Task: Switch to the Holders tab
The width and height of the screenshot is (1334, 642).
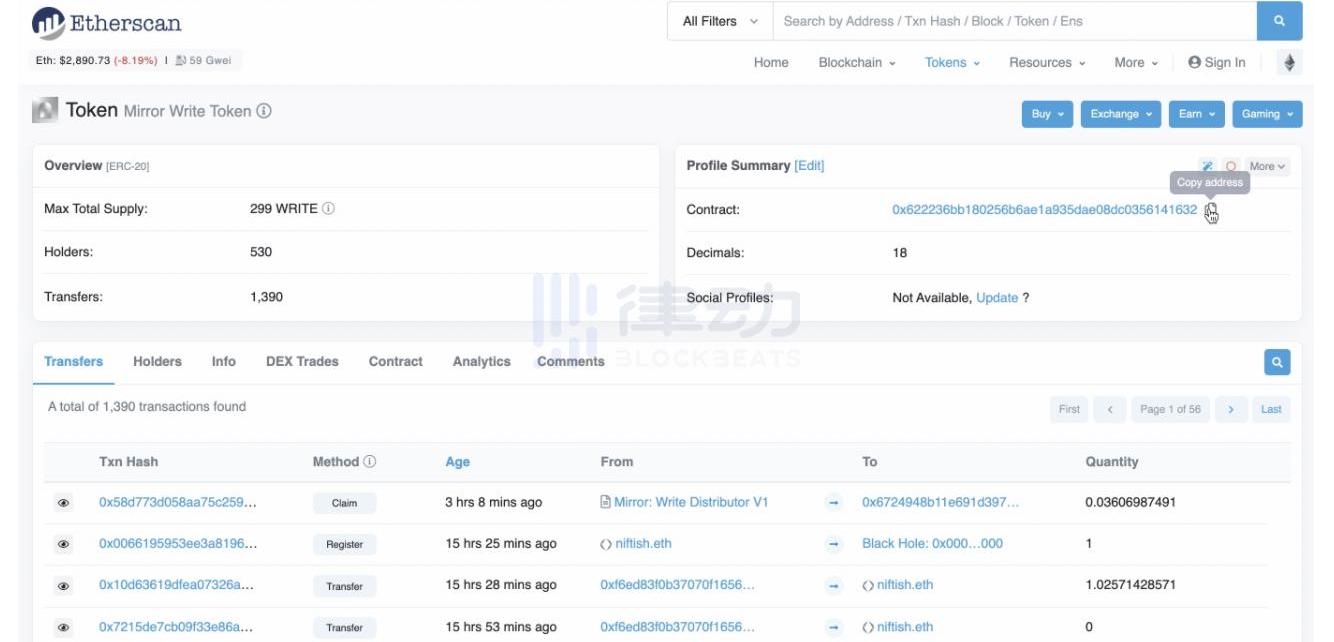Action: (157, 361)
